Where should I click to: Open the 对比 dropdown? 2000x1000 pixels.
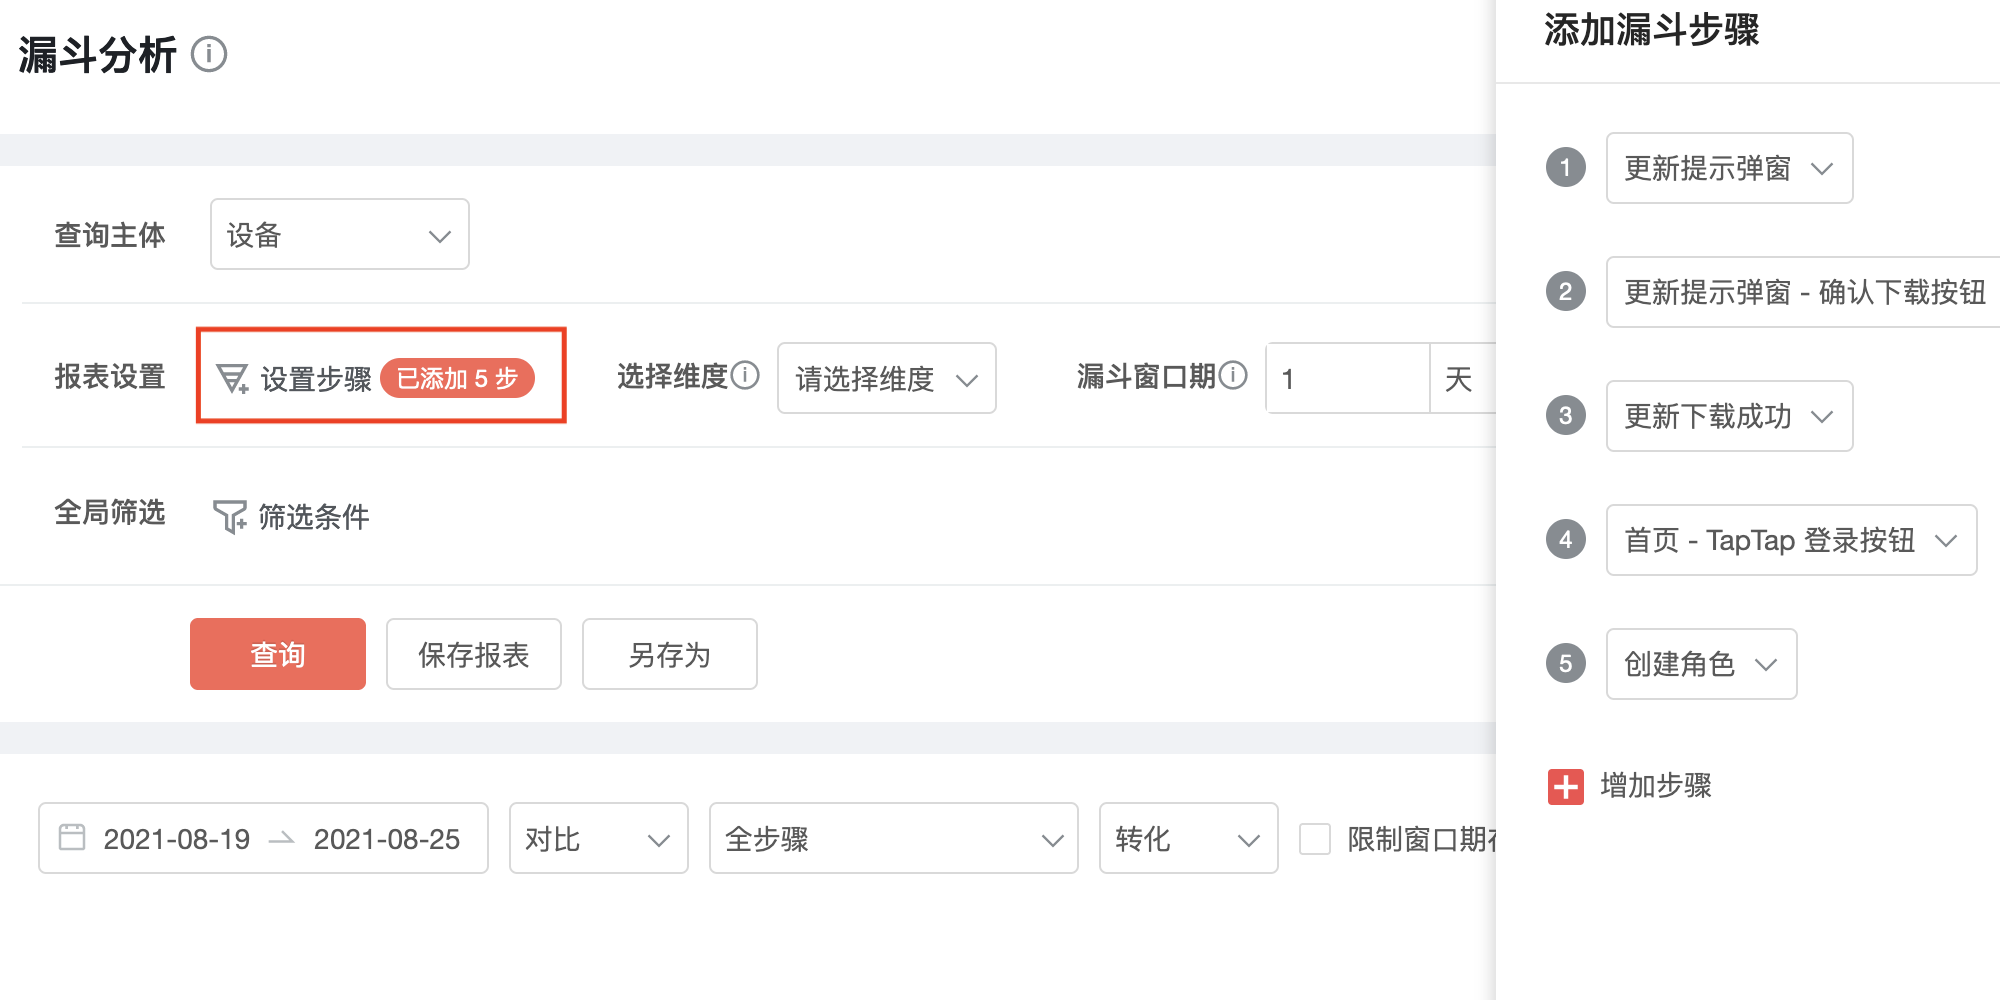coord(599,838)
